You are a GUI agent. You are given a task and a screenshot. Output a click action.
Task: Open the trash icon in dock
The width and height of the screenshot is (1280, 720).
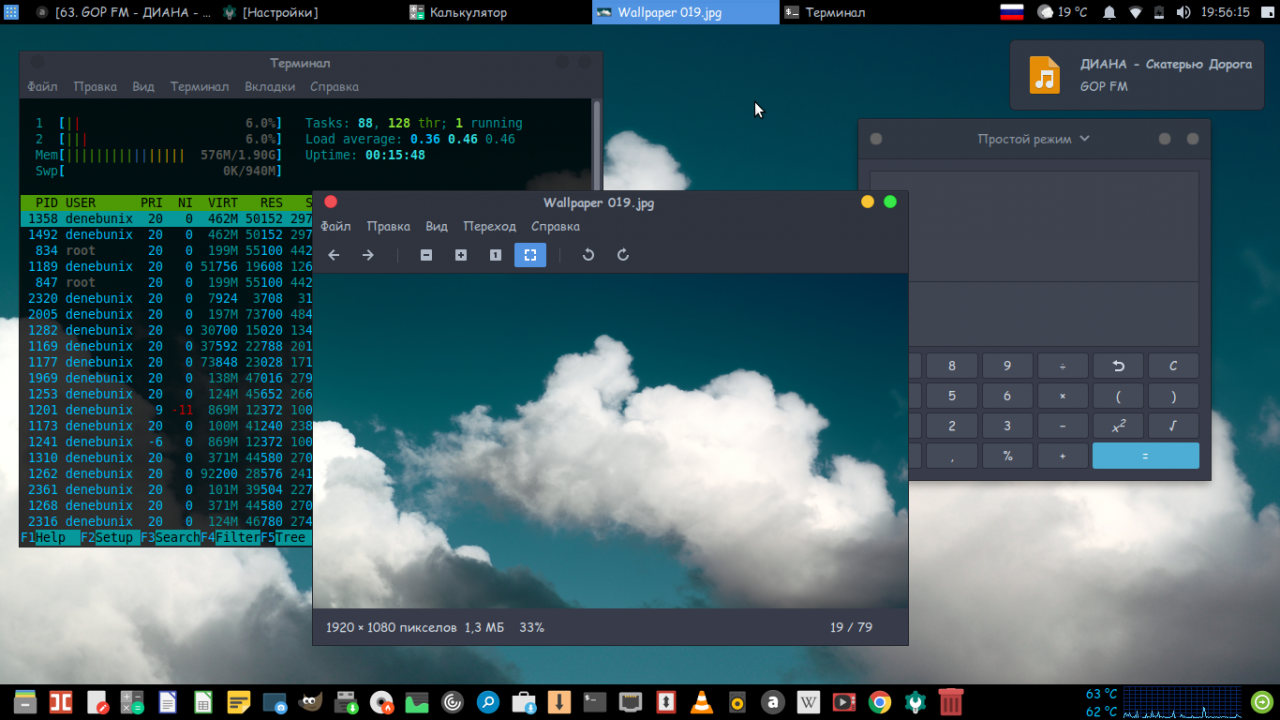[x=951, y=702]
